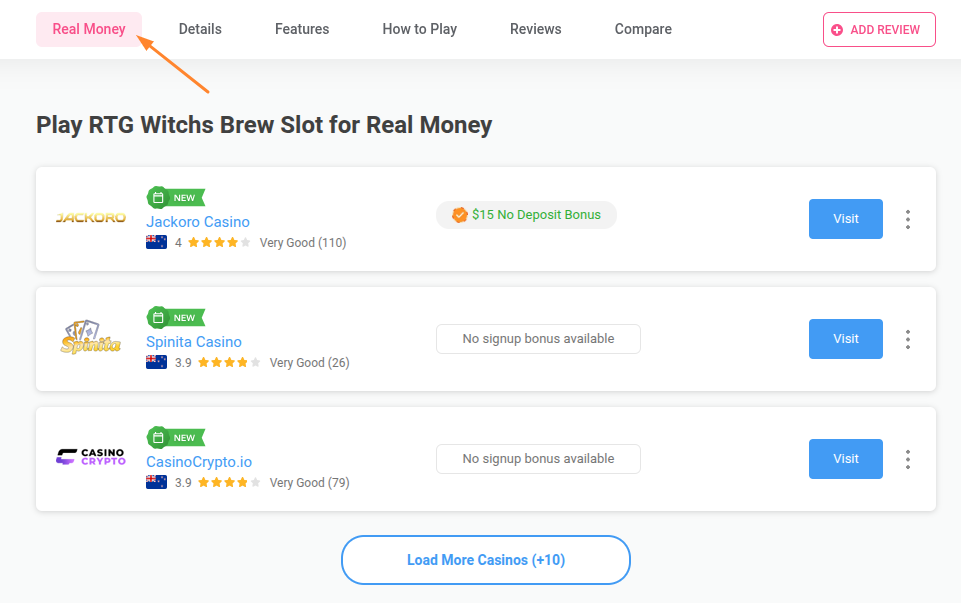Click the plus icon in ADD REVIEW

point(837,30)
